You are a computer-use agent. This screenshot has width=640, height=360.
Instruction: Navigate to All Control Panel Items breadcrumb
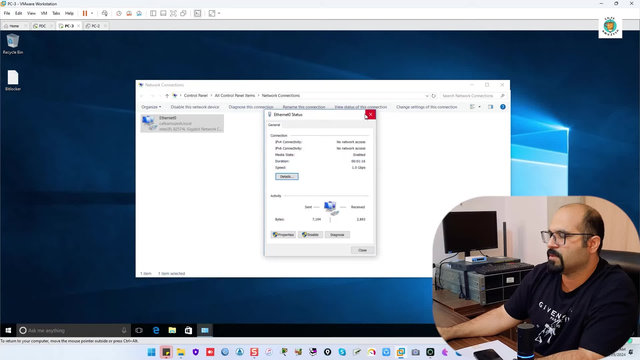tap(235, 96)
